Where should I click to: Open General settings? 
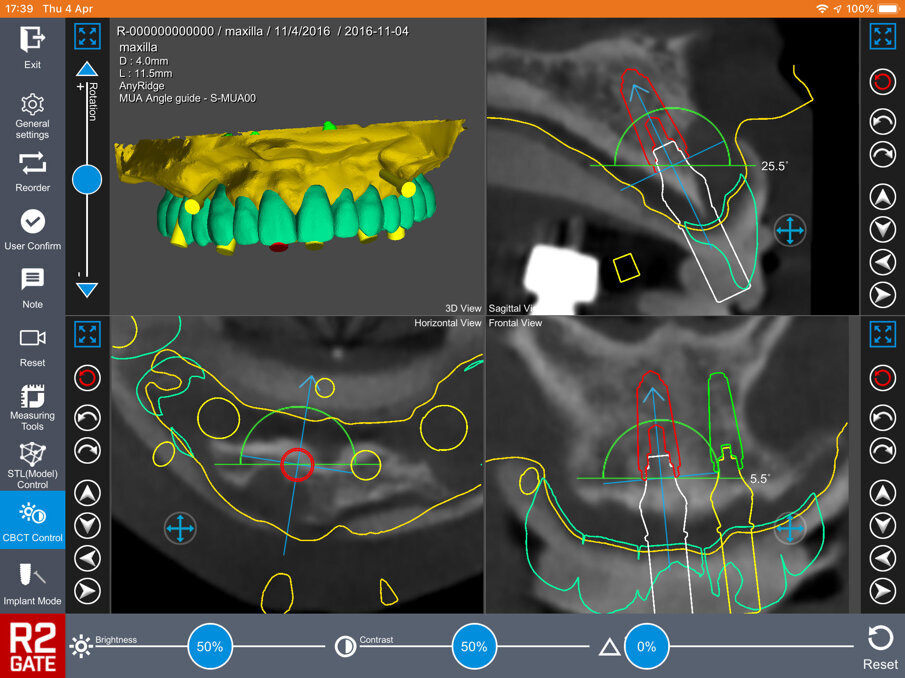coord(33,105)
